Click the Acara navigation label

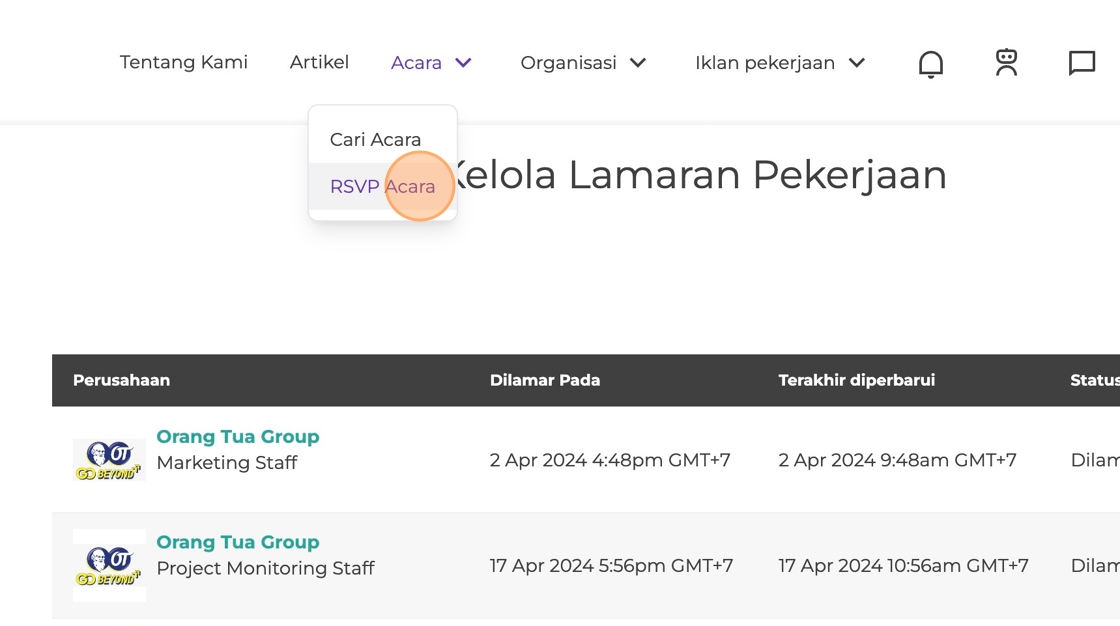click(x=416, y=63)
